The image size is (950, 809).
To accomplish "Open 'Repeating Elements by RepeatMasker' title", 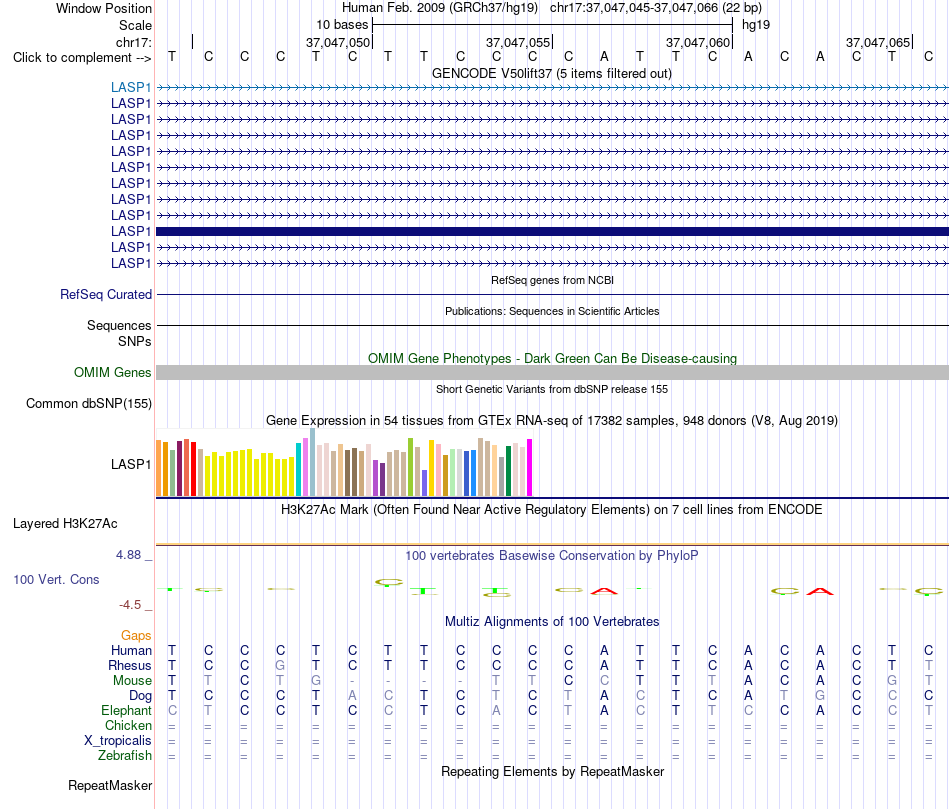I will coord(552,772).
